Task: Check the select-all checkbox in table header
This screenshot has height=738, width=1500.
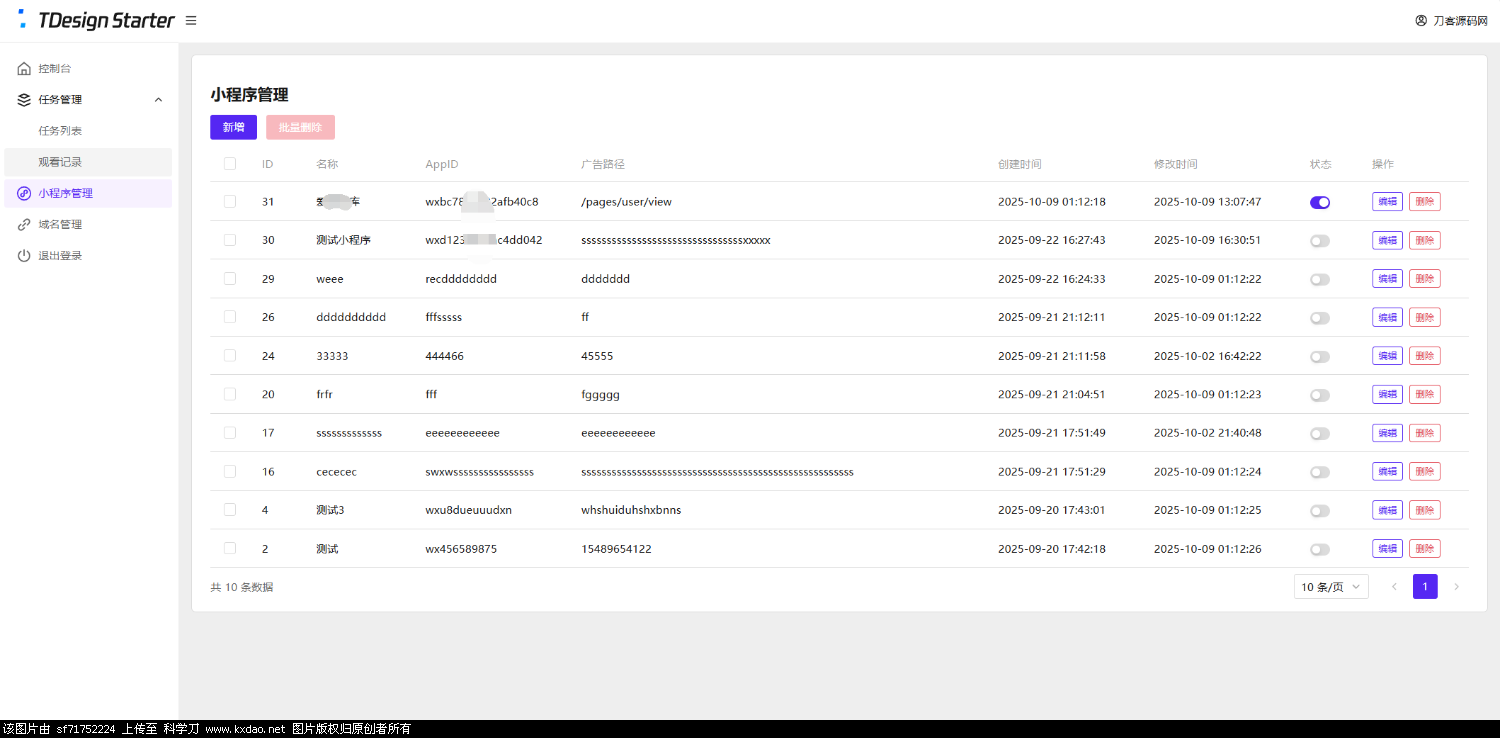Action: click(x=230, y=164)
